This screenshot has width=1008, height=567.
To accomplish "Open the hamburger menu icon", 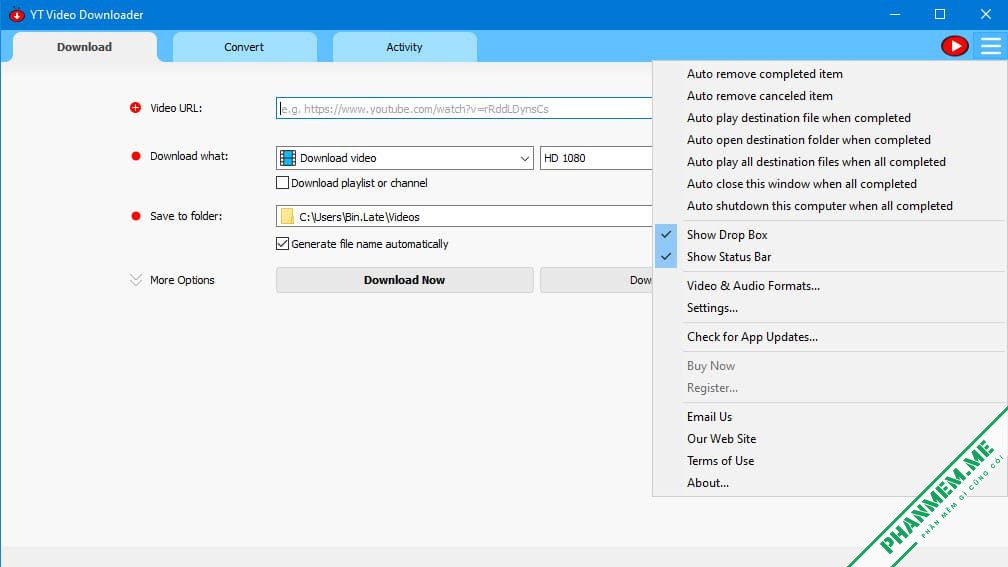I will [x=991, y=46].
